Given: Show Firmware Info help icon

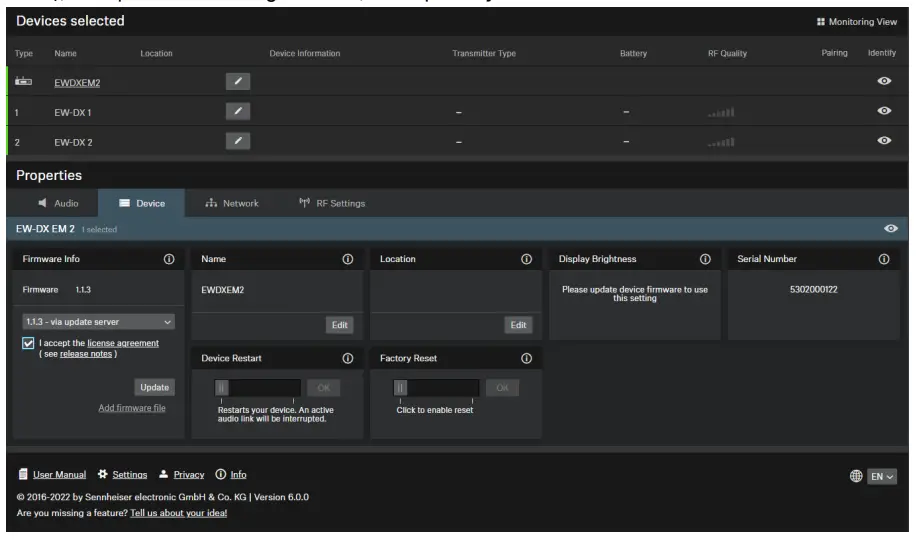Looking at the screenshot, I should [169, 259].
